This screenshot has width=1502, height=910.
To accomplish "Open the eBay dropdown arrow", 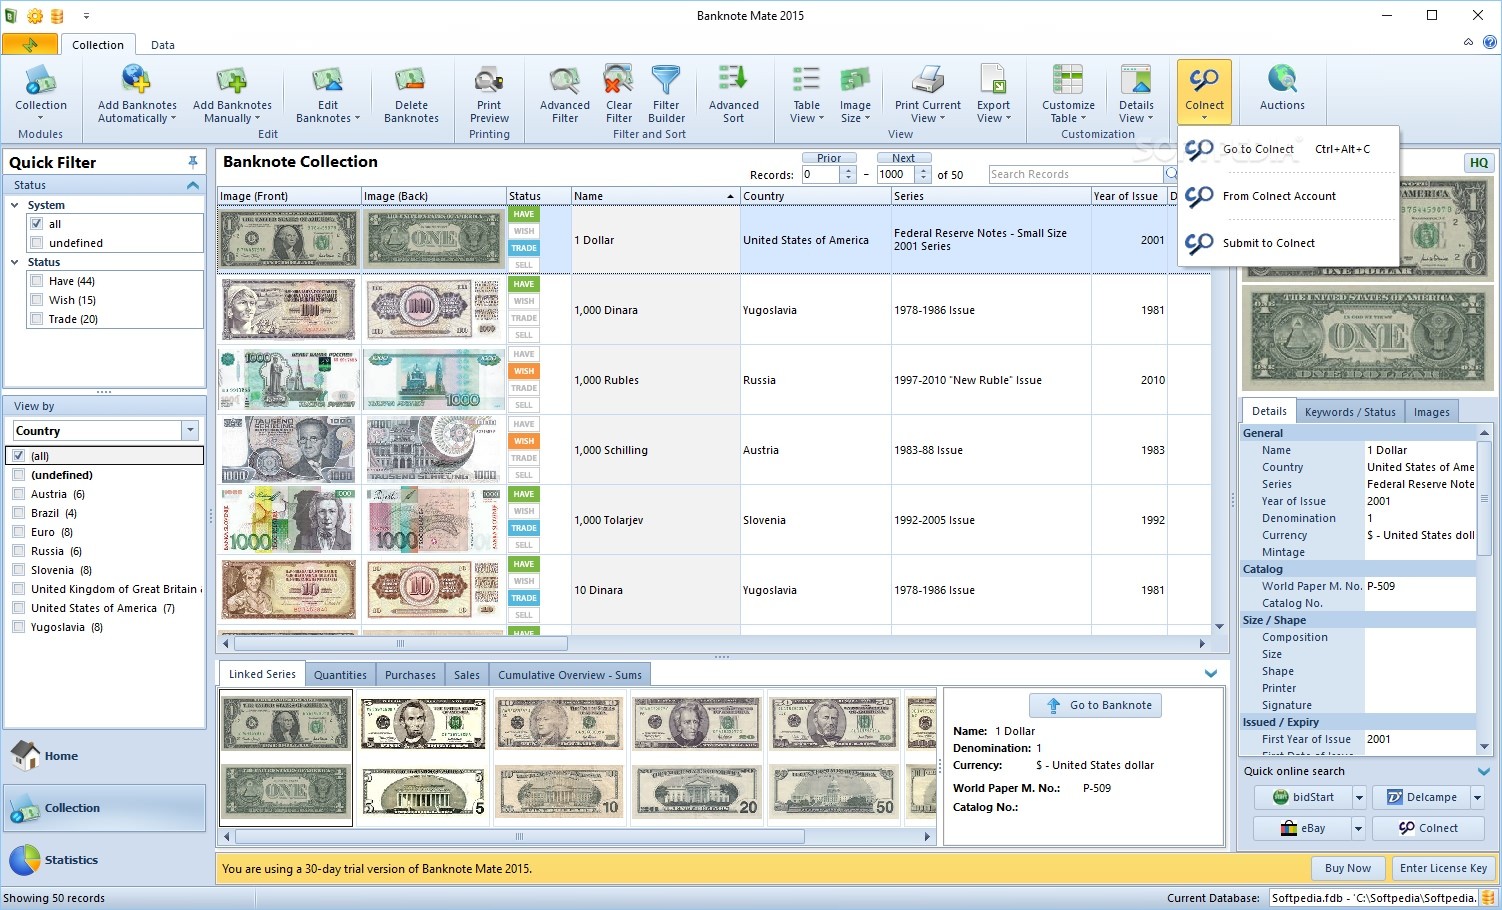I will [x=1358, y=828].
